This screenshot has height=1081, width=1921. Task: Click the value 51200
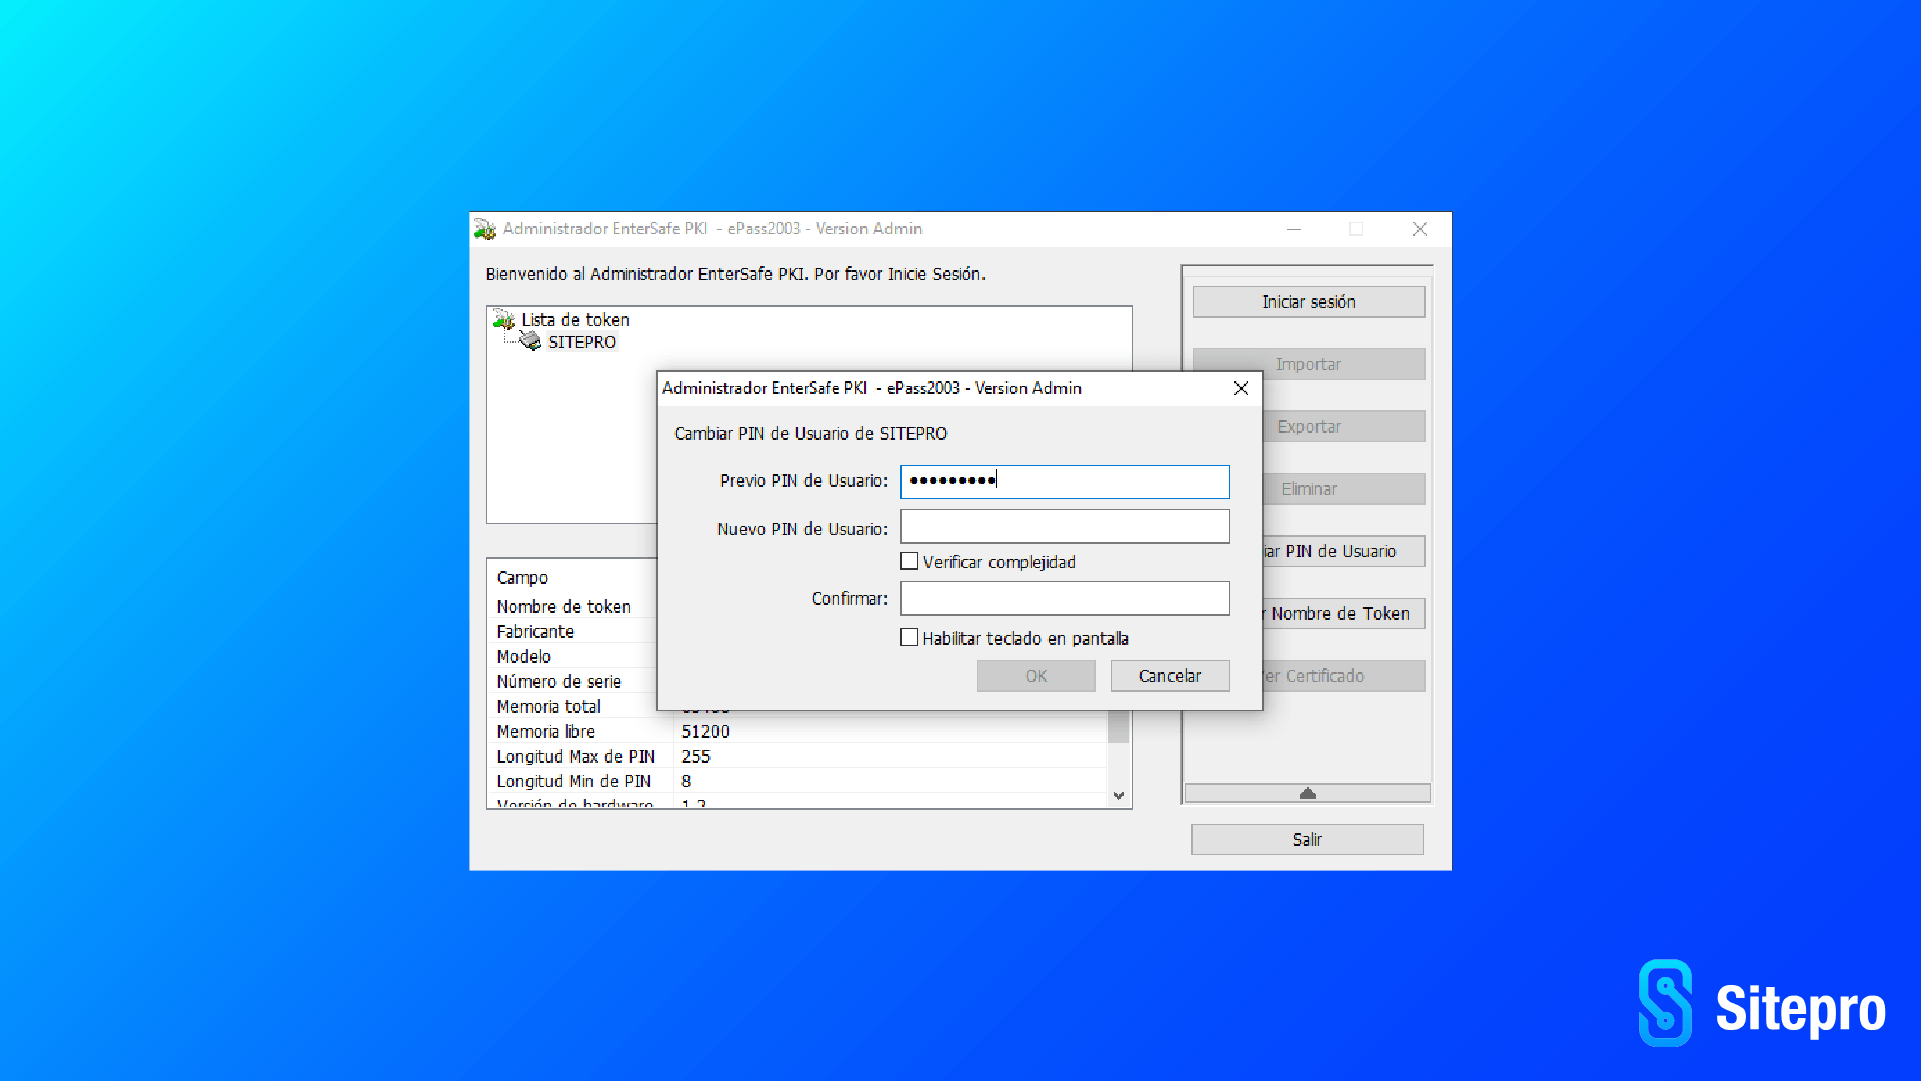(x=706, y=732)
